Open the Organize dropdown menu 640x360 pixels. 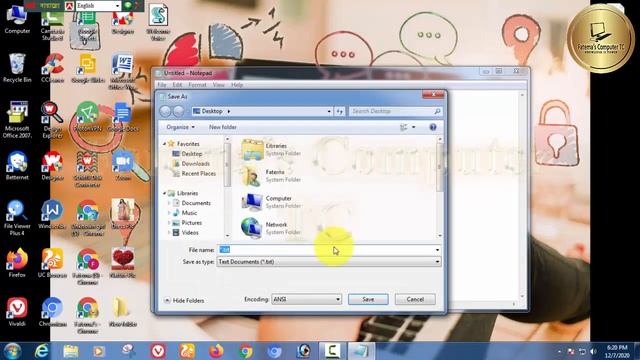(x=180, y=127)
